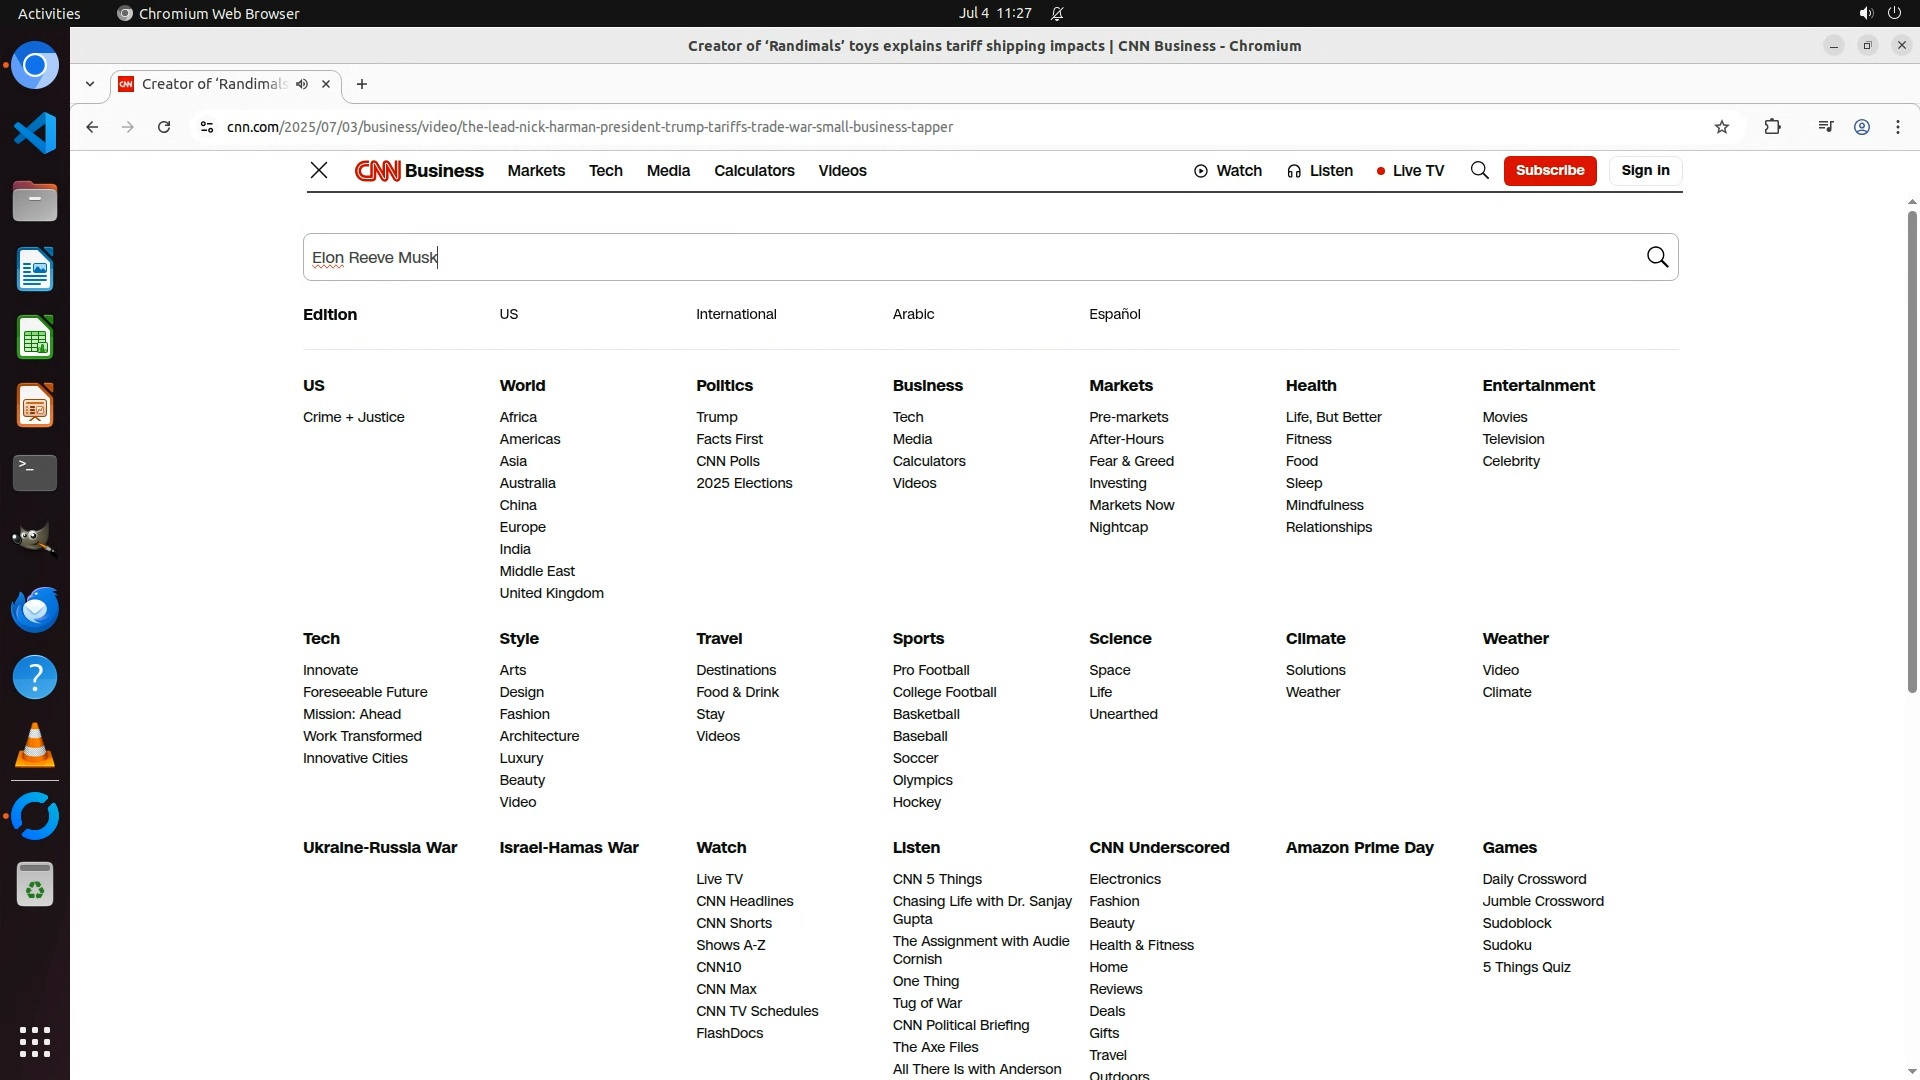The image size is (1920, 1080).
Task: Mute the tab via speaker icon
Action: coord(302,84)
